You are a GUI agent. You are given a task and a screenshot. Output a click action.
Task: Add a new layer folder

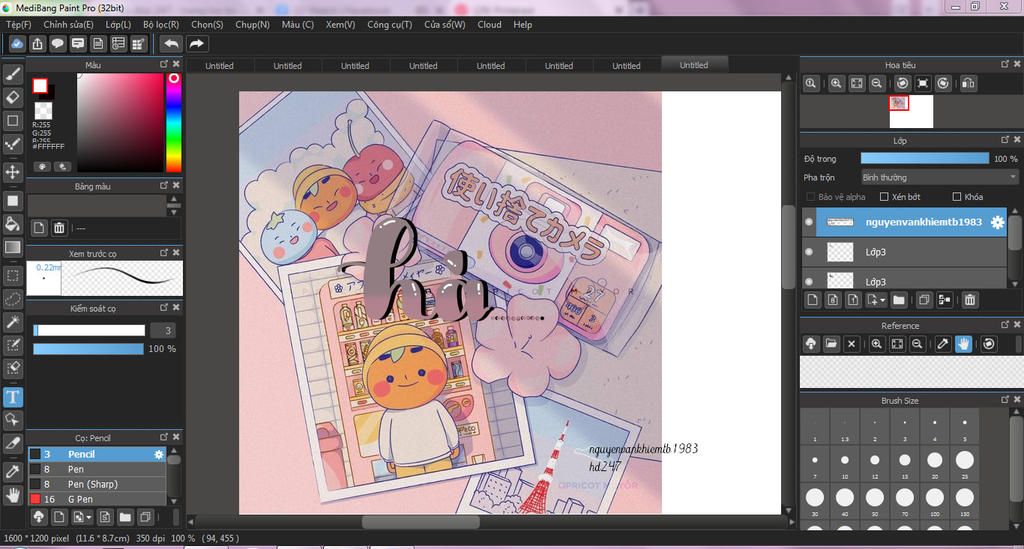coord(899,300)
